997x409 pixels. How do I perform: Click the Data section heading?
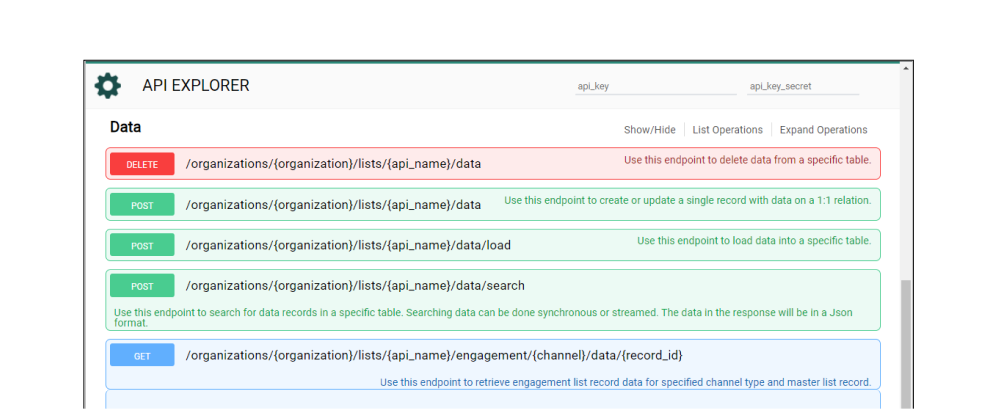(x=125, y=127)
